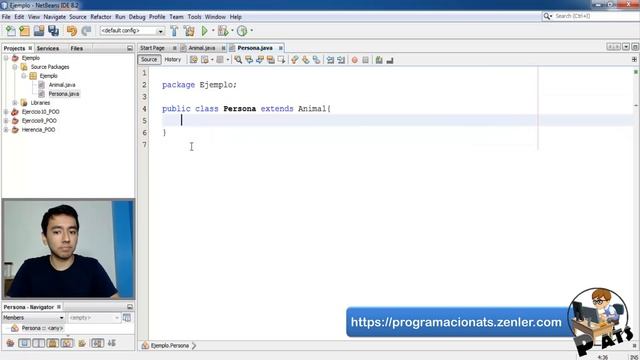Profile the project from the toolbar
Screen dimensions: 640x360
pyautogui.click(x=242, y=31)
